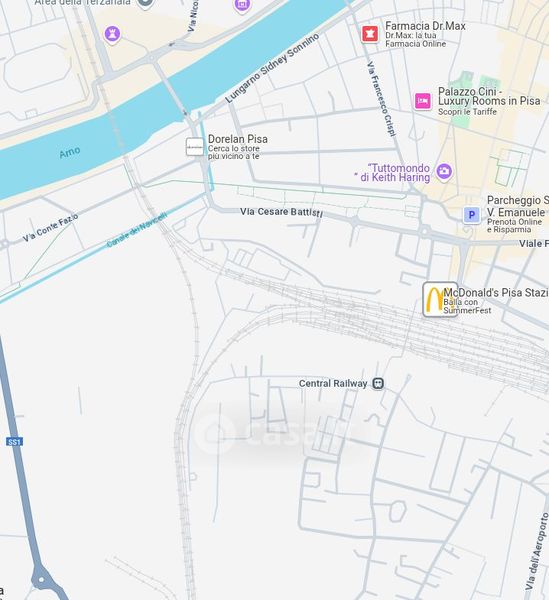Click the Lungarno Sidney Sonnino street label
Screen dimensions: 549x600
[x=272, y=68]
